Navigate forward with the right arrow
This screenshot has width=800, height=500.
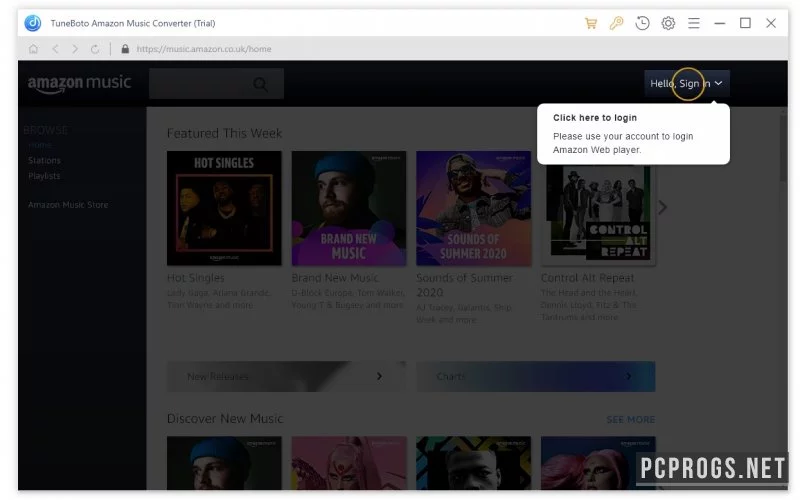coord(75,49)
